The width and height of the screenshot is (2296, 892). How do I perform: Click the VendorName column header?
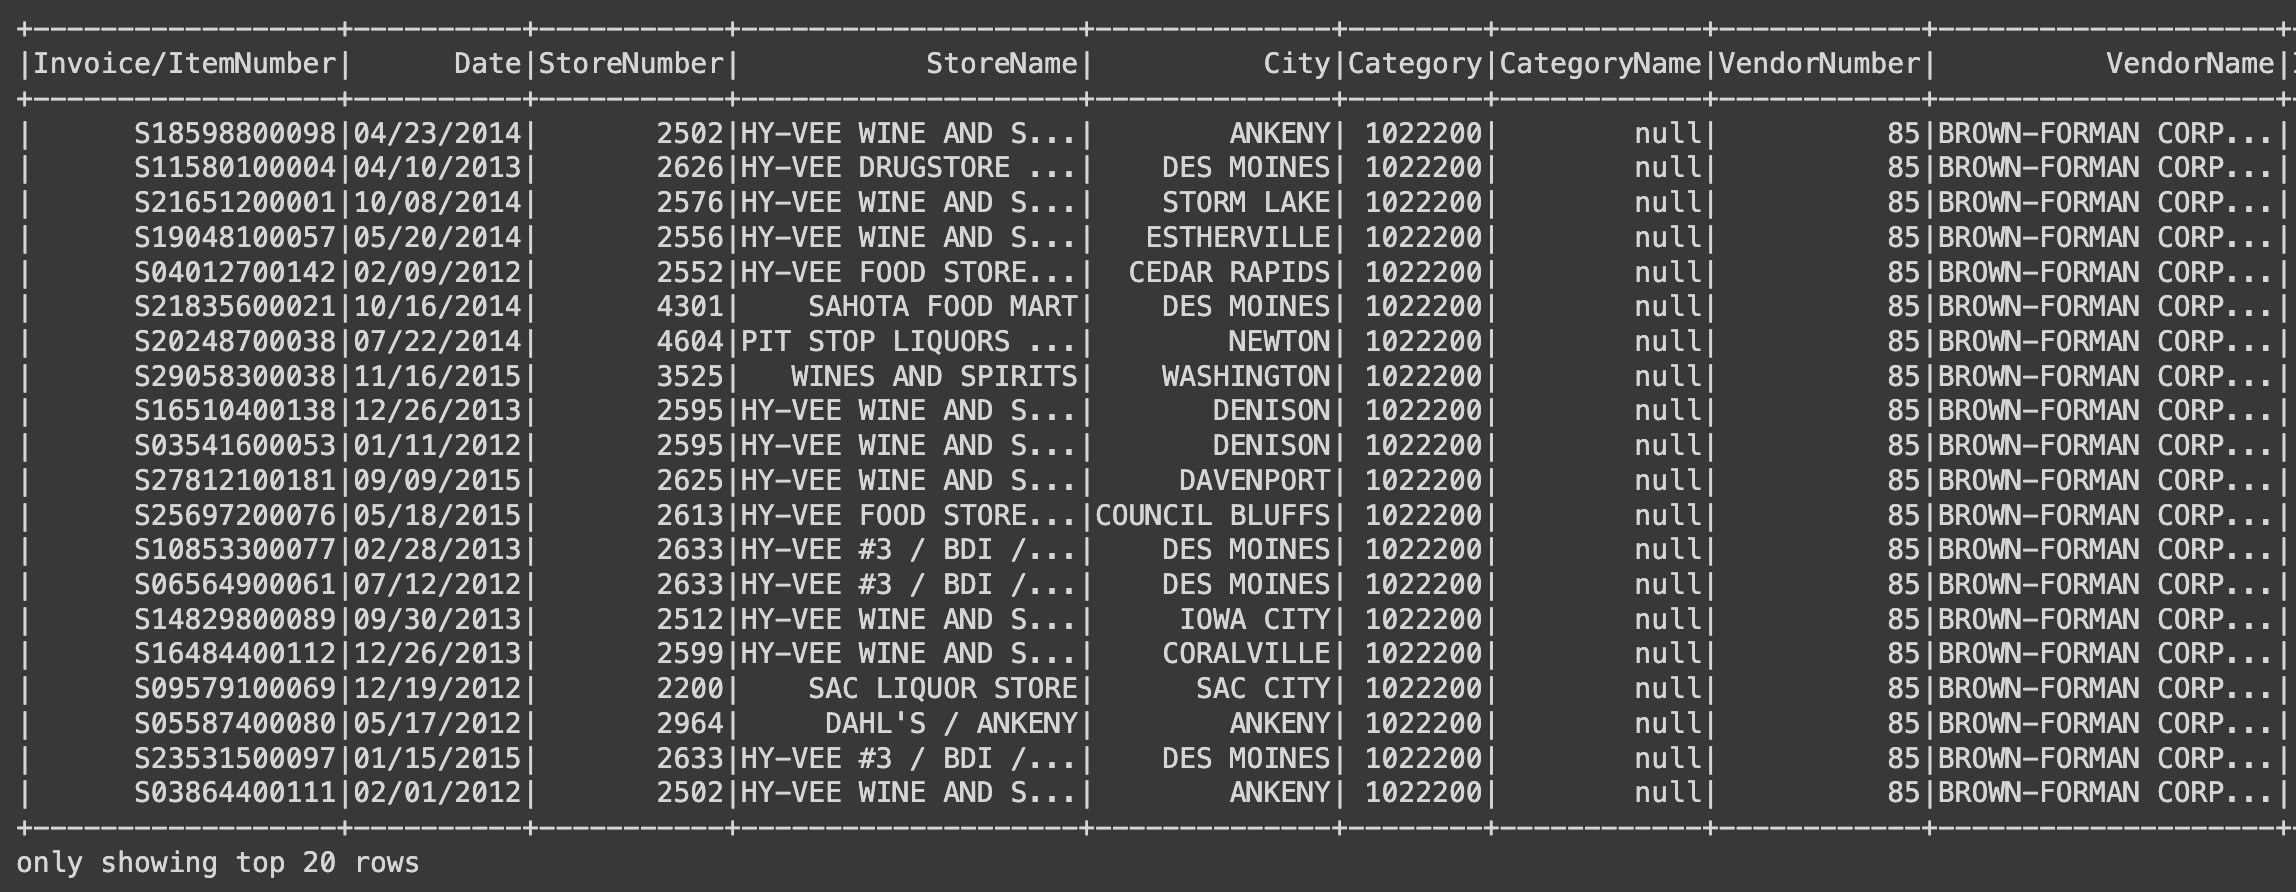pyautogui.click(x=2191, y=64)
